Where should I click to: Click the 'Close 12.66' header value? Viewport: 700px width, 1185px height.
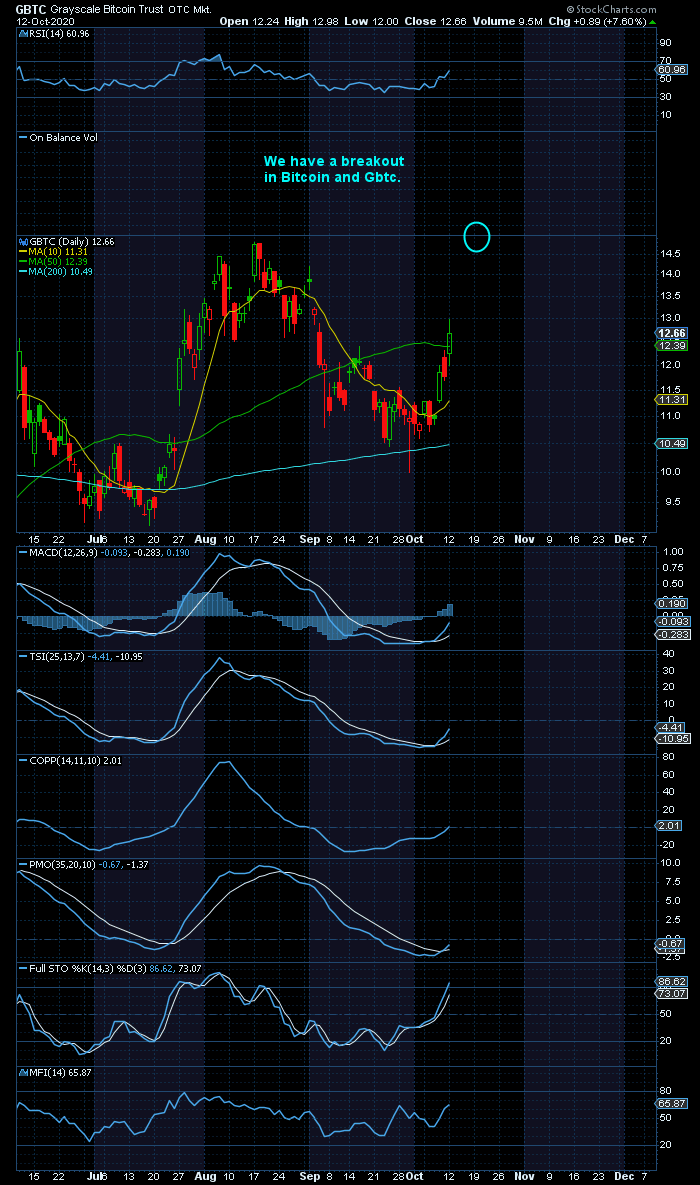[x=433, y=21]
